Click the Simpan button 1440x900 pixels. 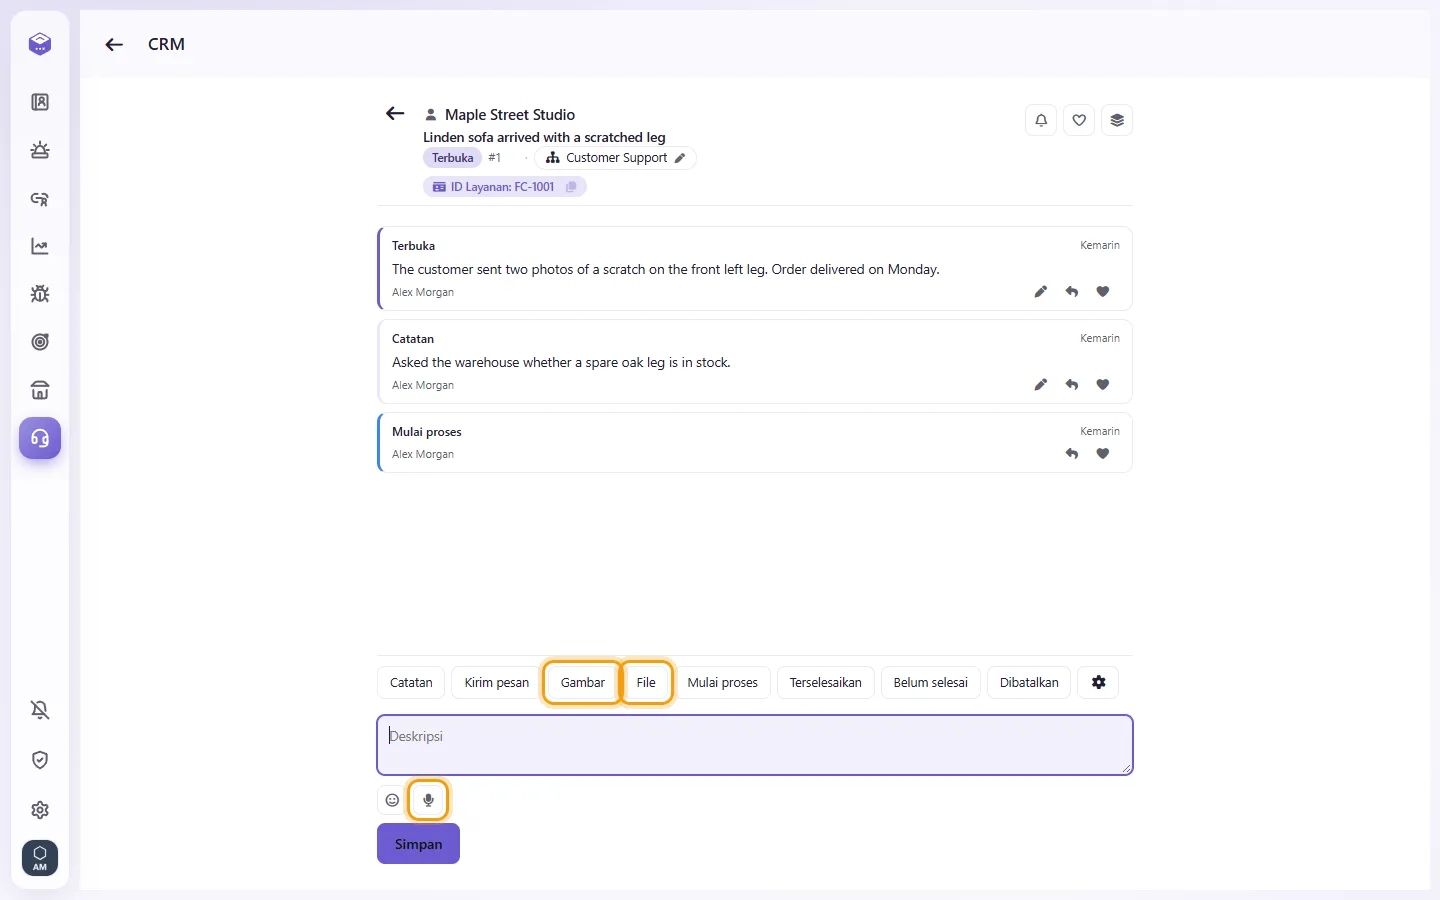pos(418,844)
